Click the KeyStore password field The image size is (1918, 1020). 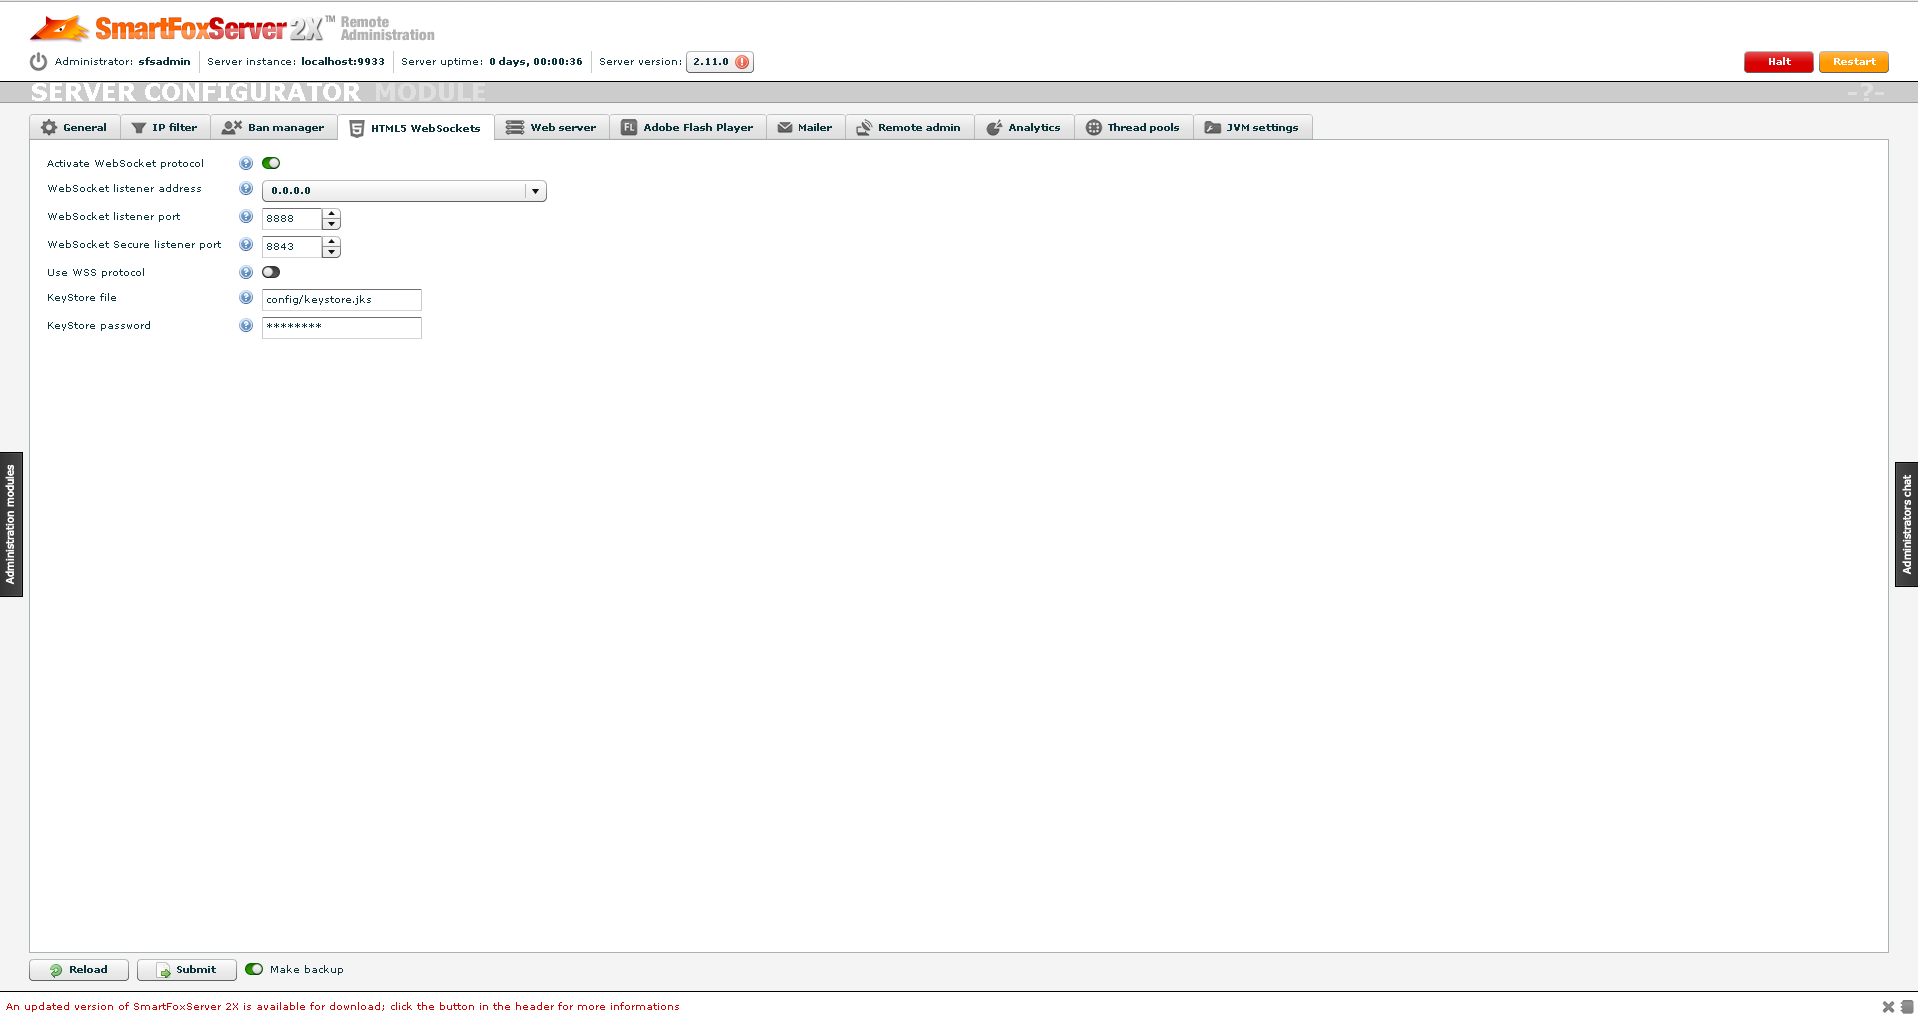(341, 327)
